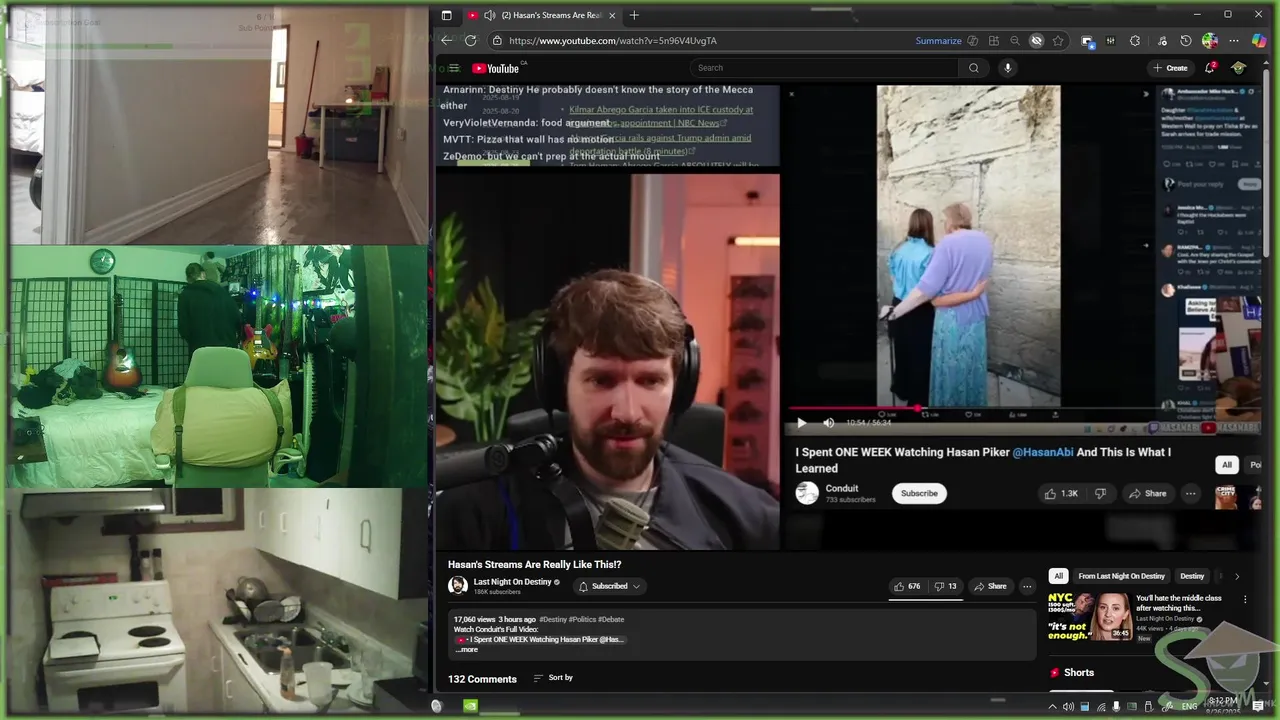Open YouTube notifications bell
This screenshot has height=720, width=1280.
(1210, 68)
